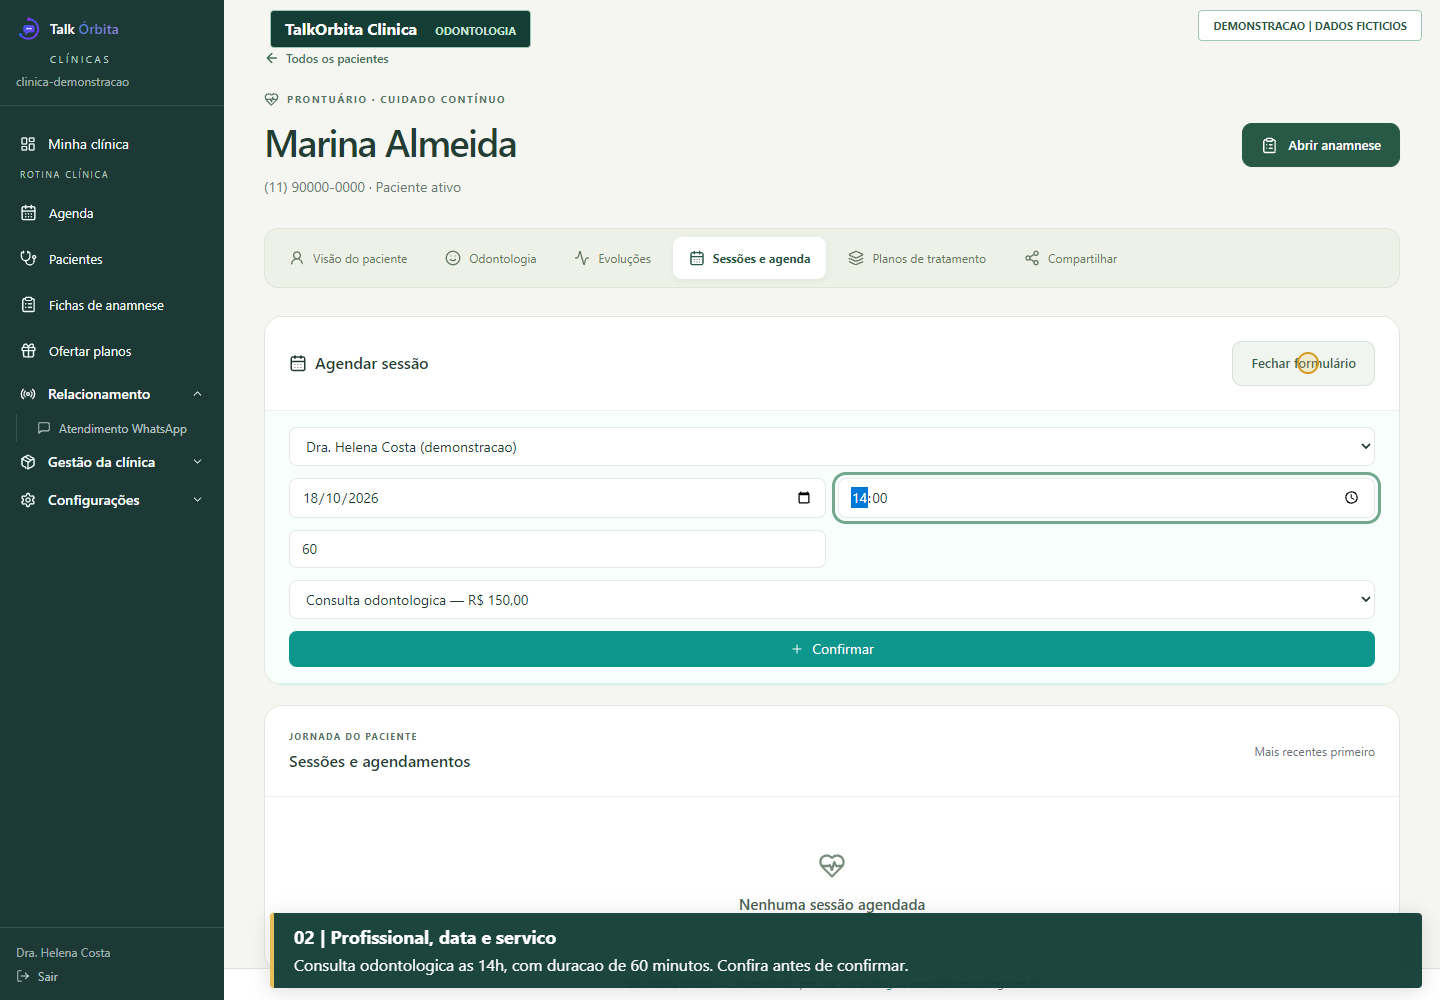This screenshot has height=1000, width=1440.
Task: Click the heart-pulse icon next to Prontuário
Action: point(271,99)
